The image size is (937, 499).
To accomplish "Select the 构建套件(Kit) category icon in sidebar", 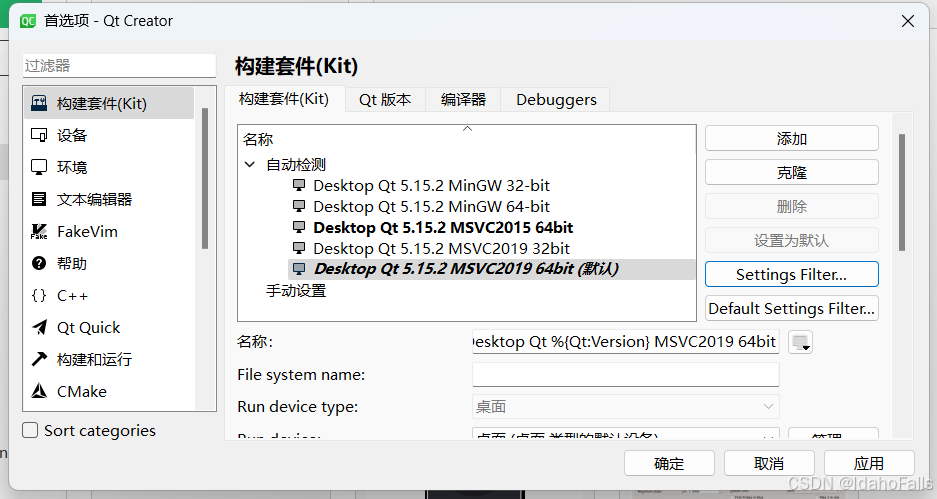I will pyautogui.click(x=39, y=103).
